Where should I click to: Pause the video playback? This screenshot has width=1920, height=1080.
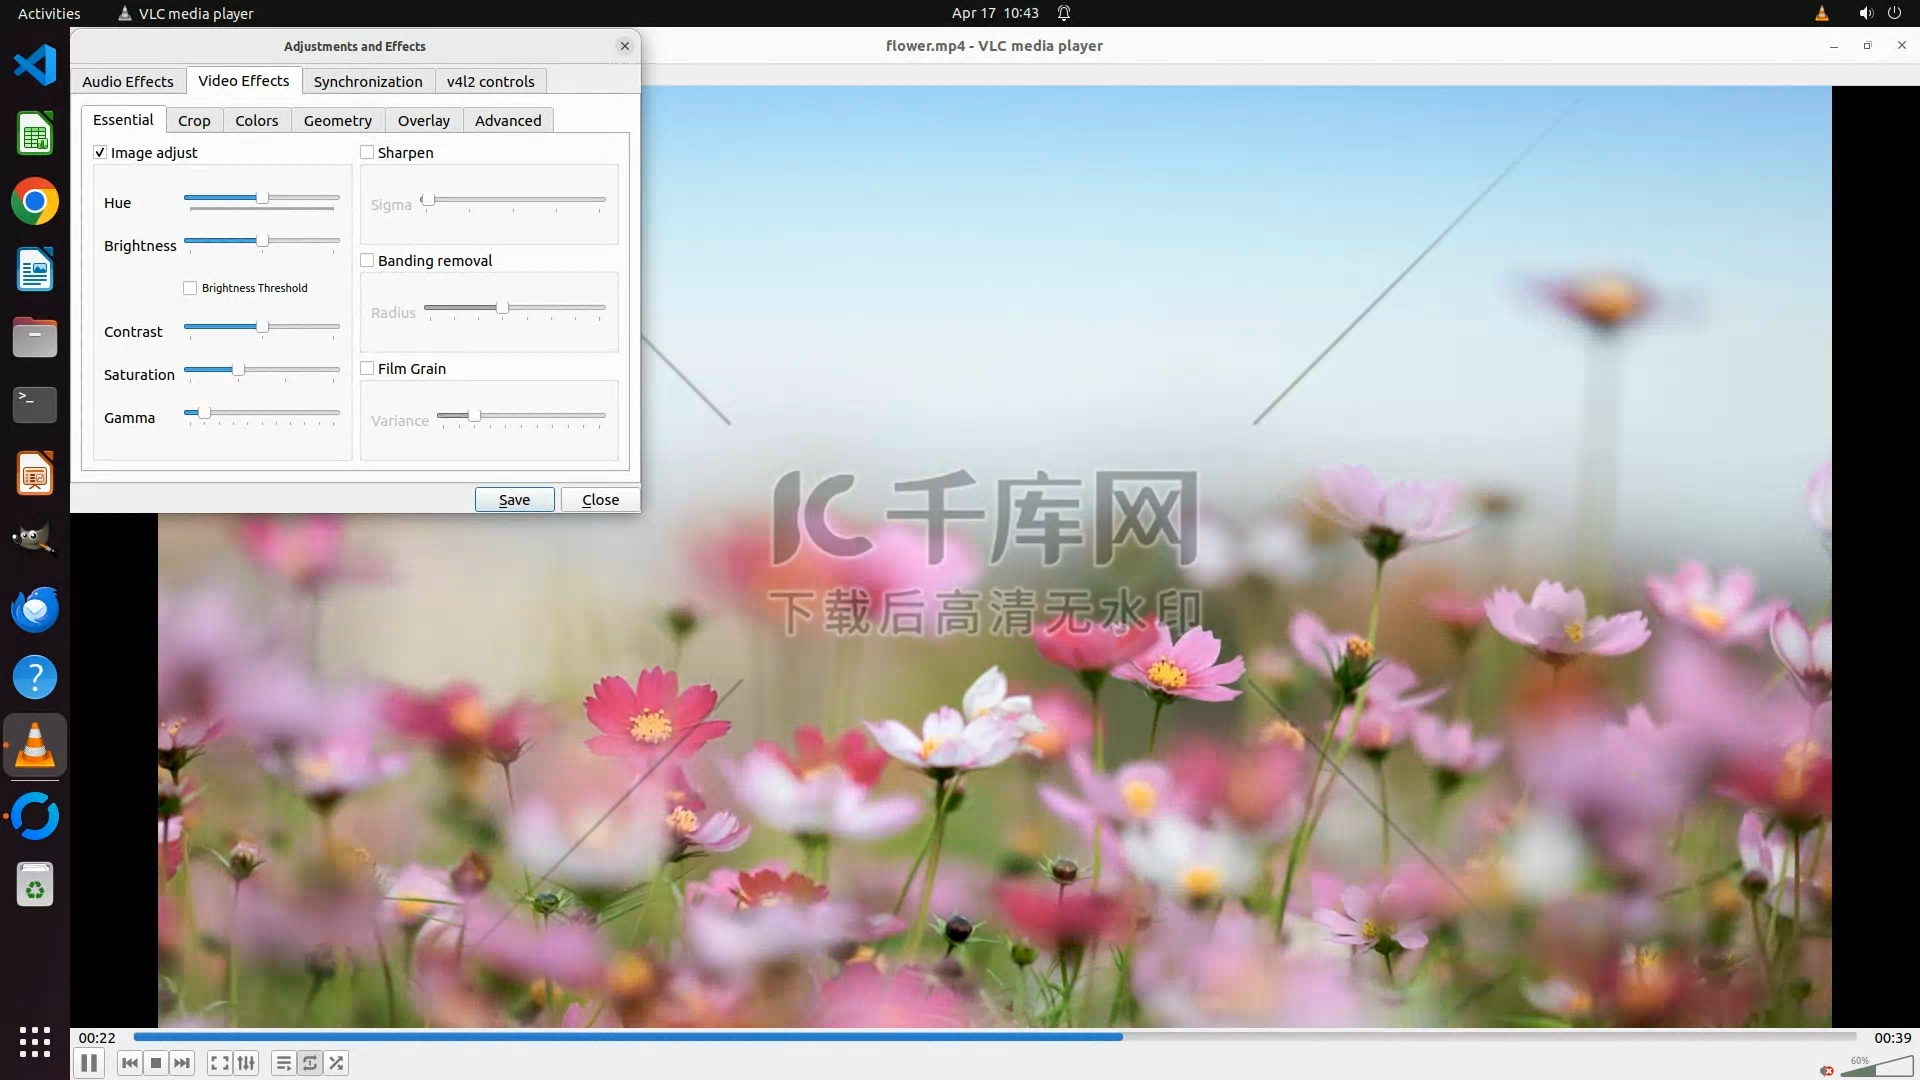89,1063
